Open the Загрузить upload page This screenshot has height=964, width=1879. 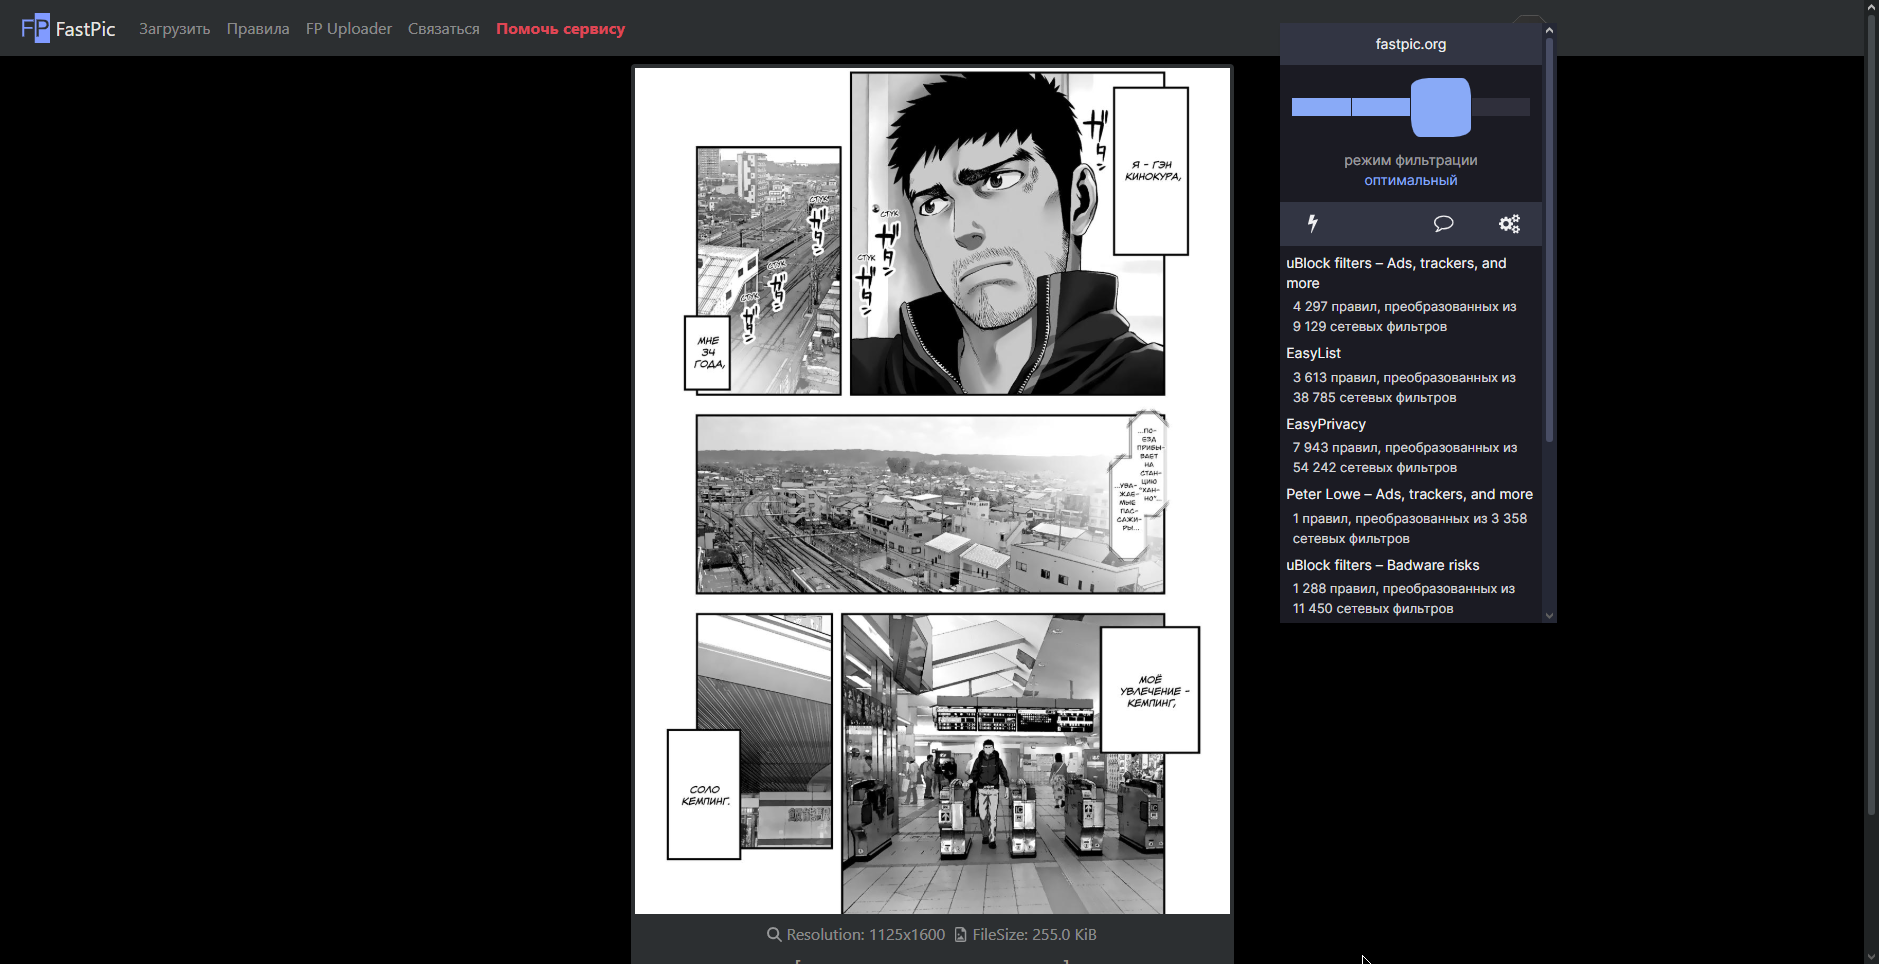[175, 29]
